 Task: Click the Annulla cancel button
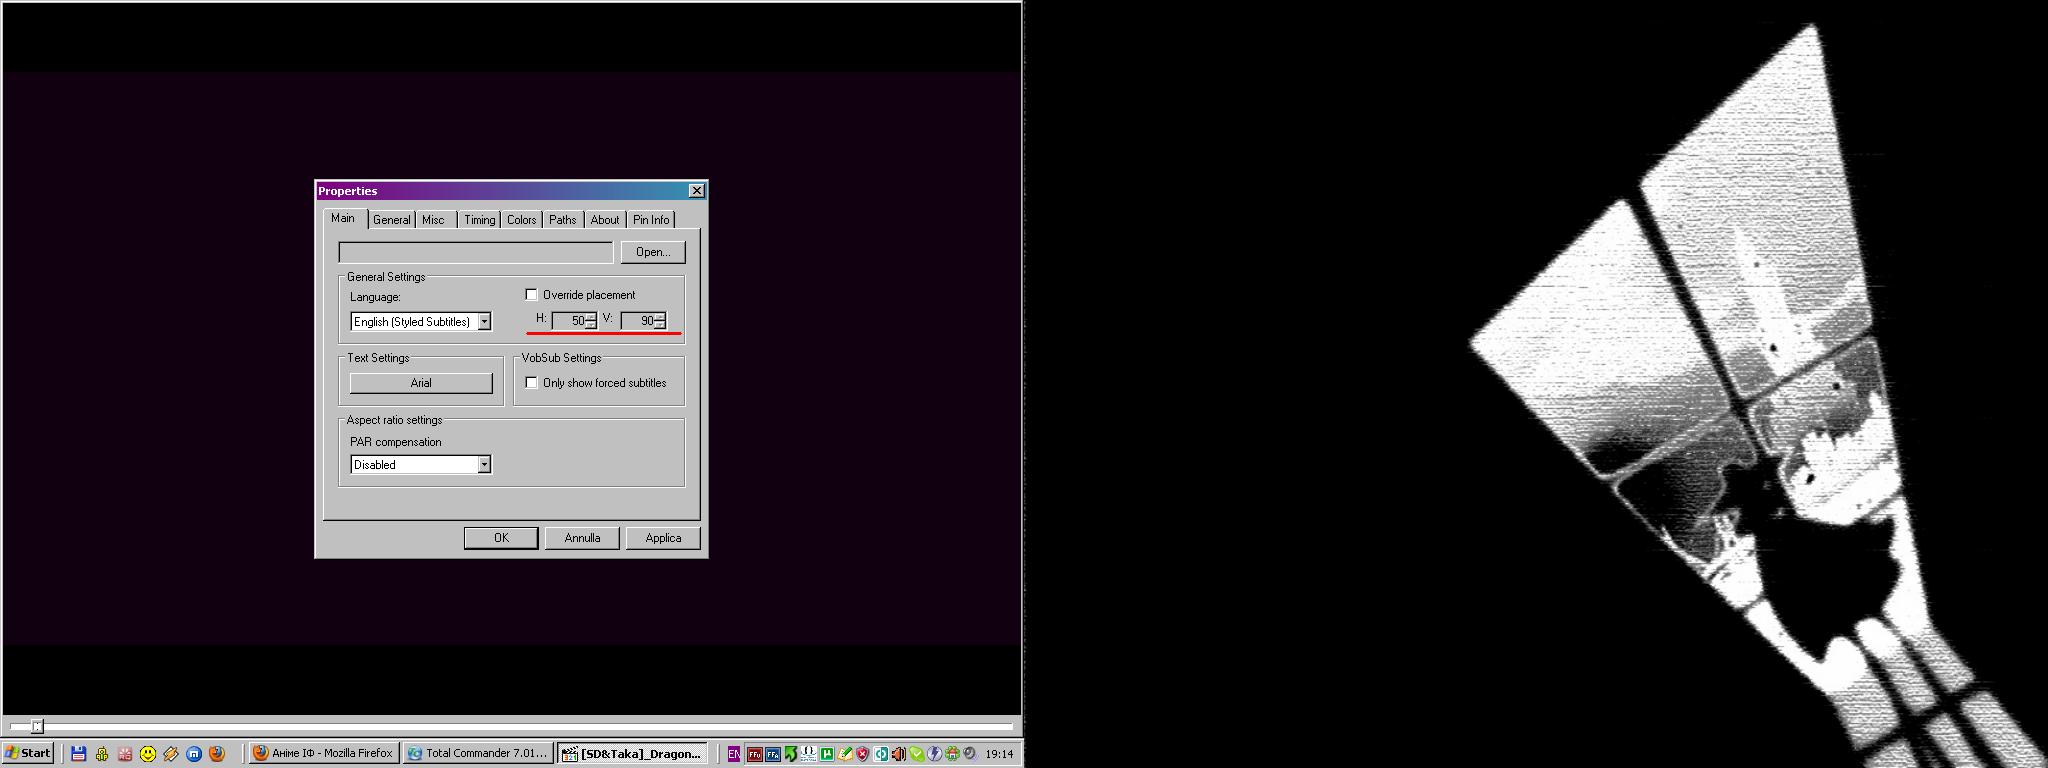tap(582, 538)
